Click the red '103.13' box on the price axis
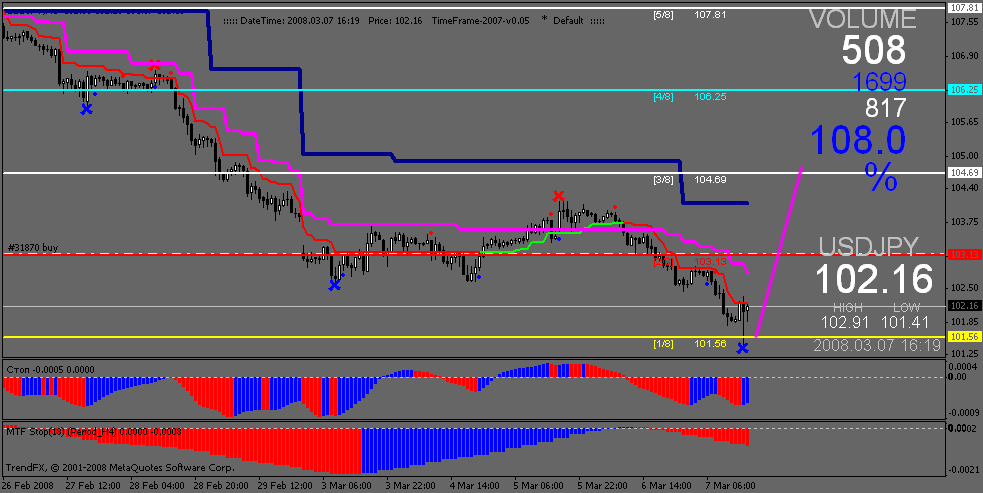This screenshot has height=493, width=983. tap(964, 254)
